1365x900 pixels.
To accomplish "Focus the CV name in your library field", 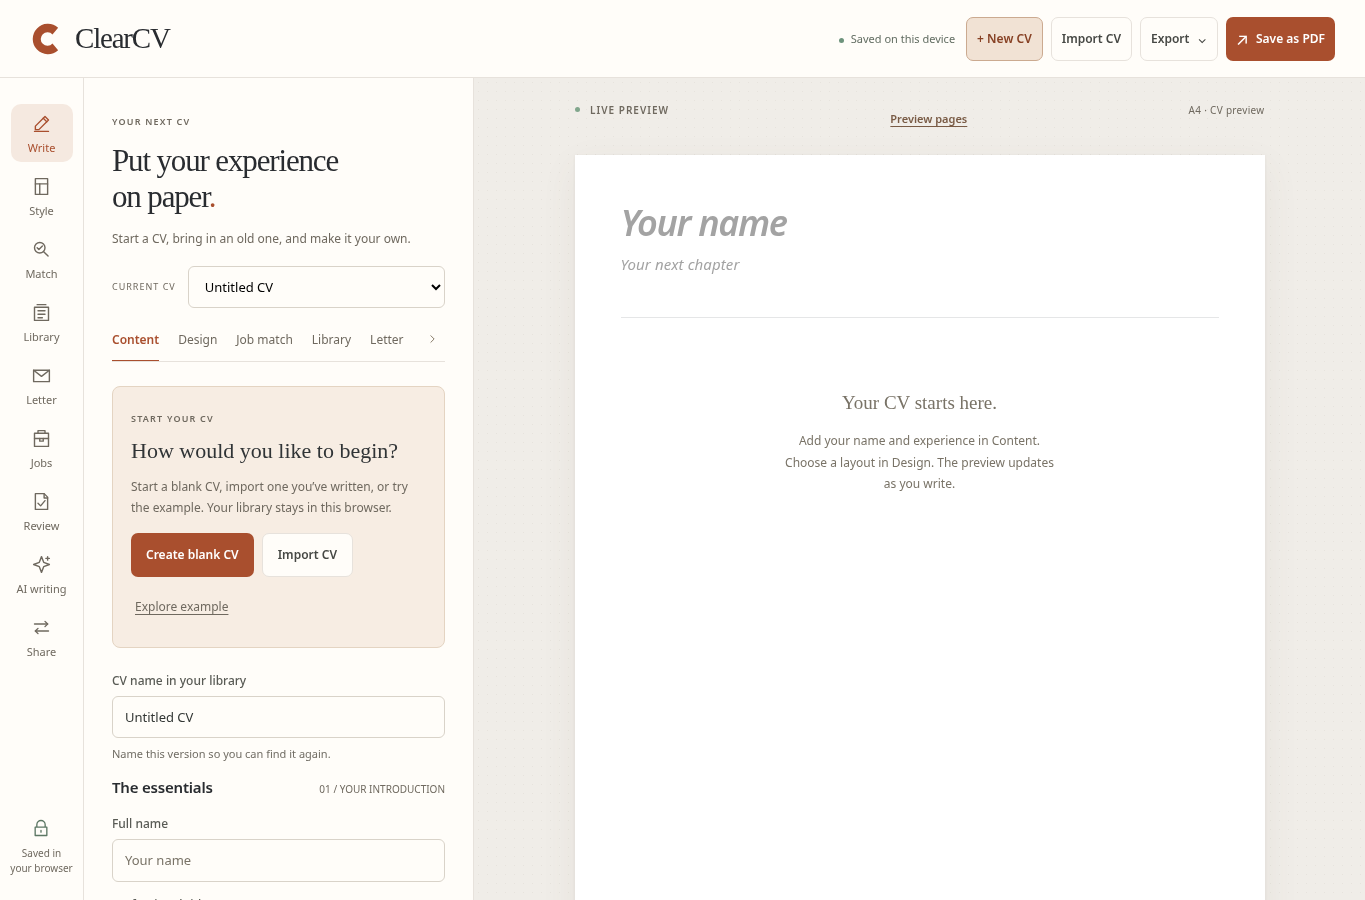I will (x=278, y=717).
